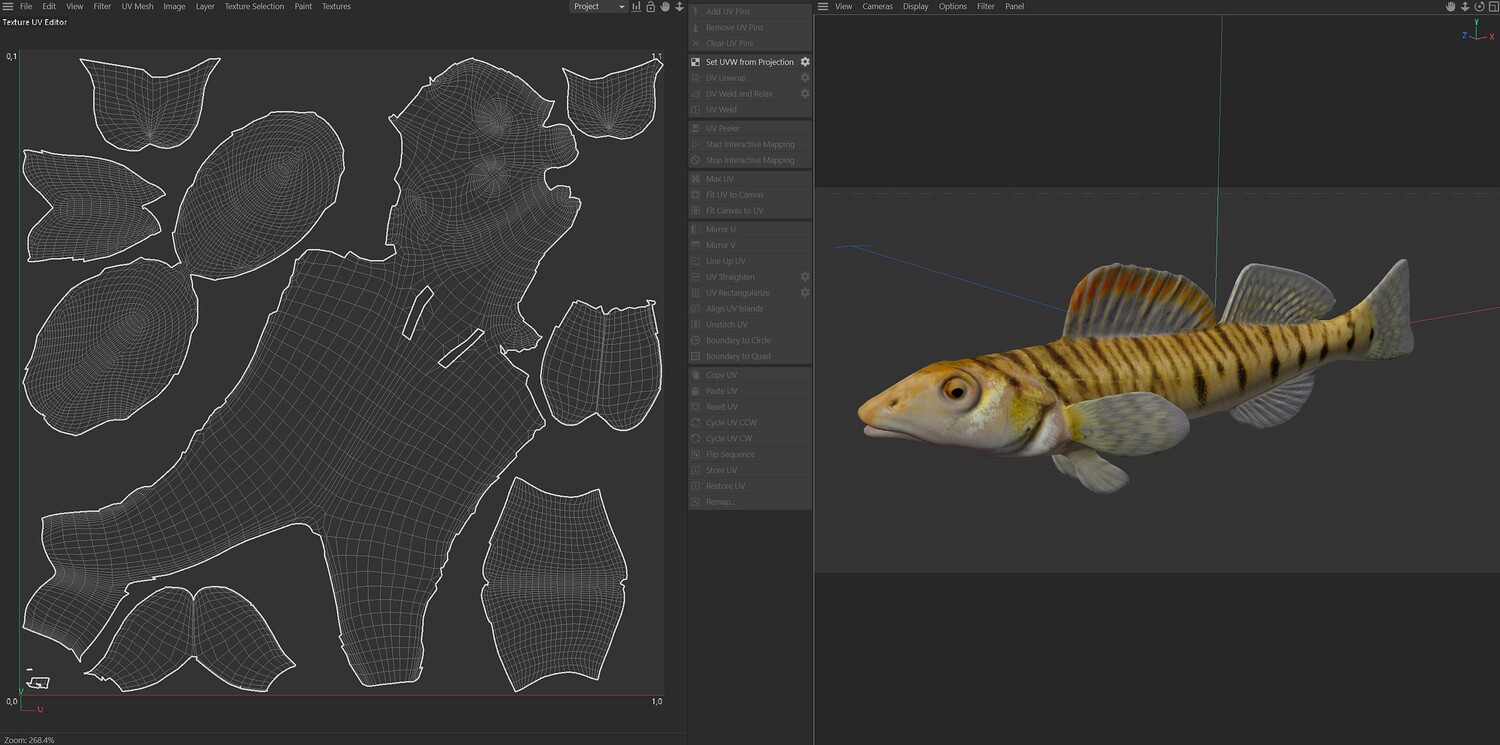Open the Paint menu
The height and width of the screenshot is (745, 1500).
click(x=303, y=6)
